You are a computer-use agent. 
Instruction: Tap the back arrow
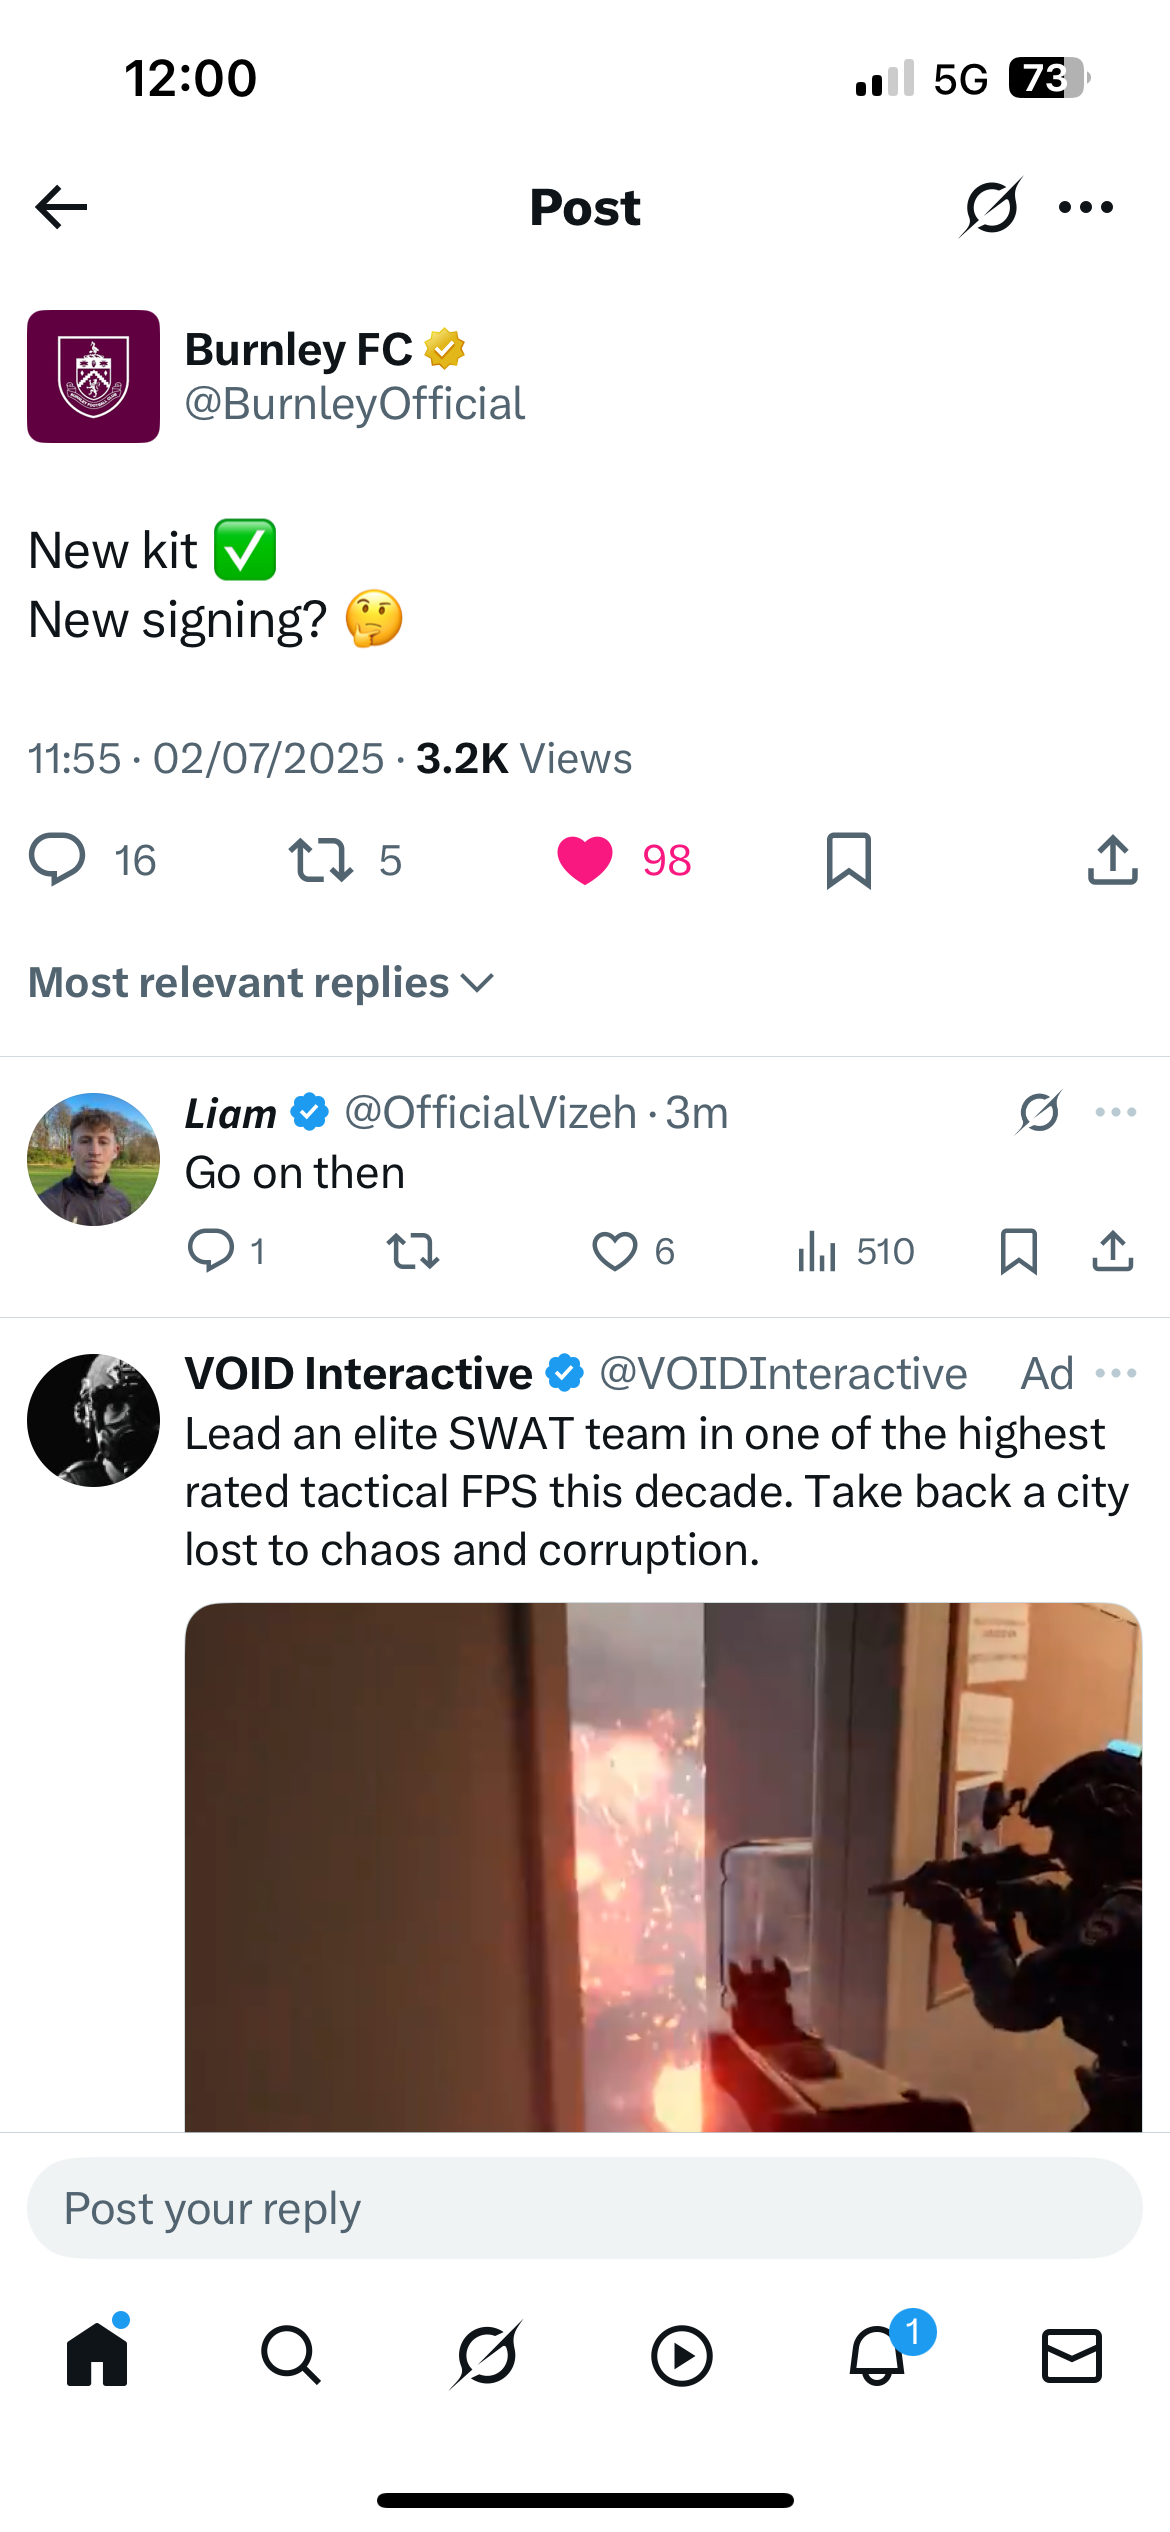click(62, 207)
